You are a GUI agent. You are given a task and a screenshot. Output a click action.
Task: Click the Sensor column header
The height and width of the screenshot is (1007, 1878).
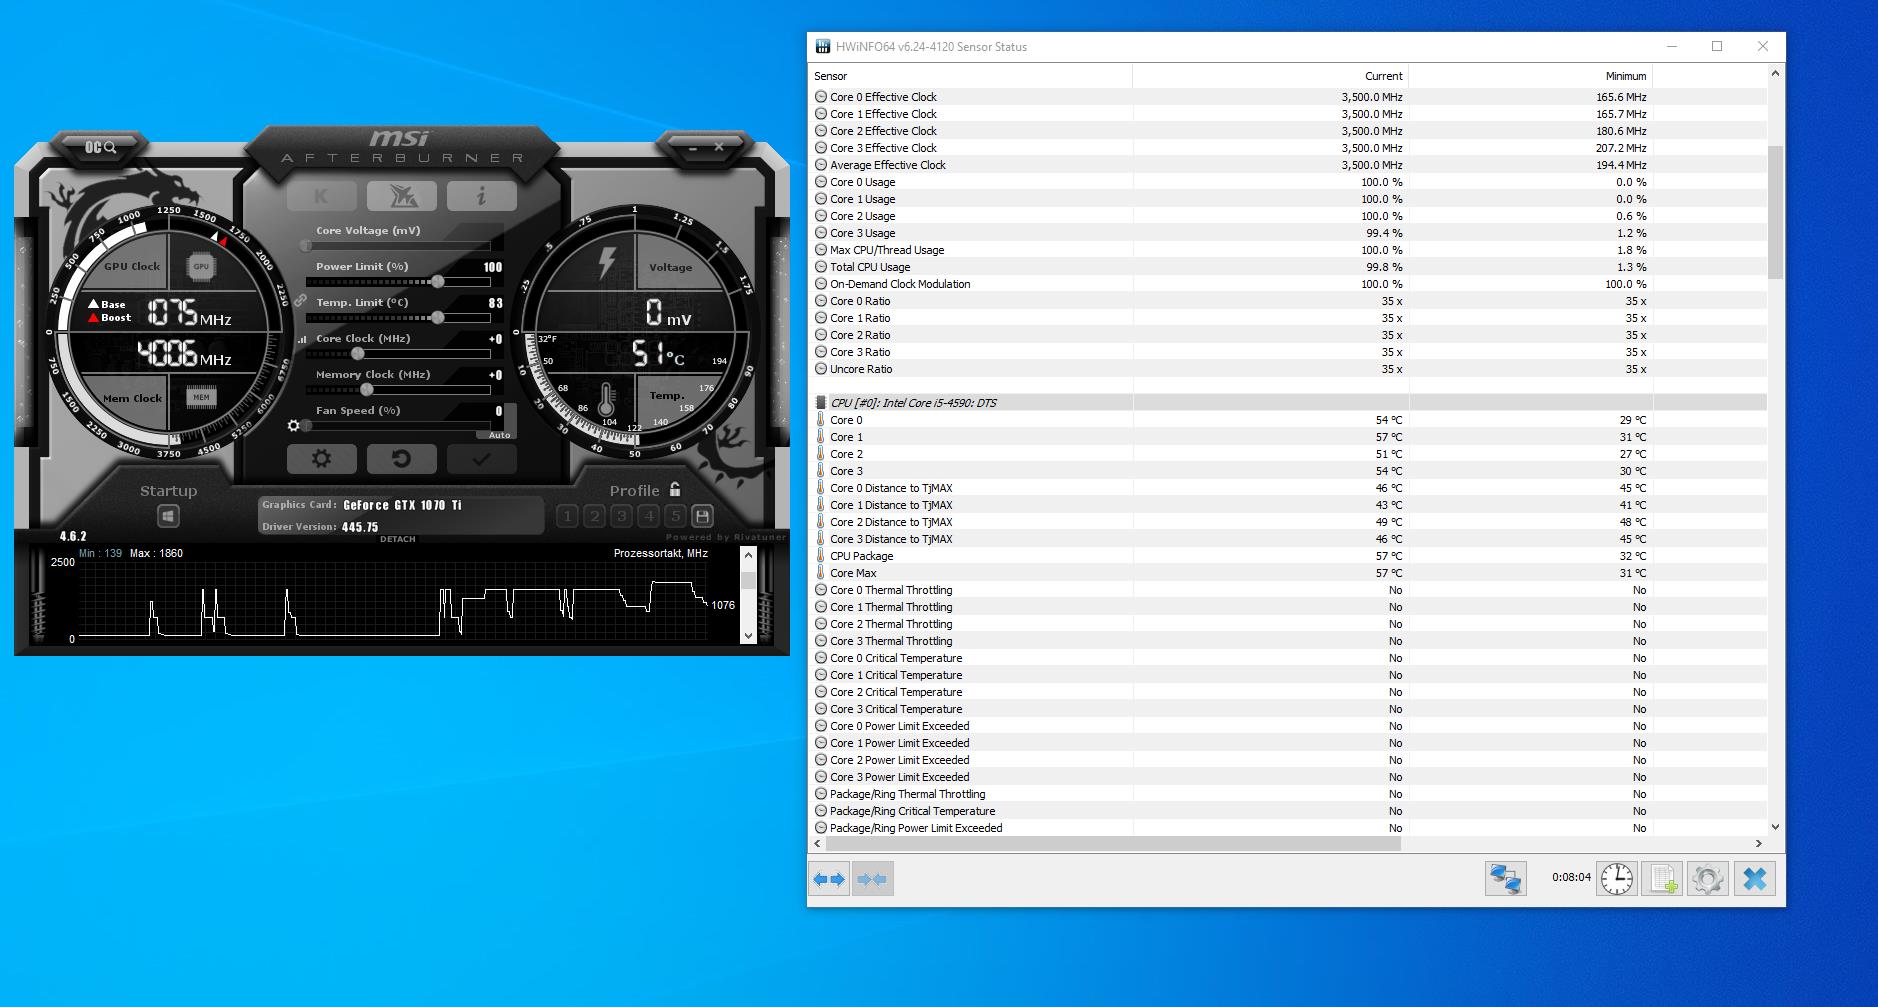click(970, 76)
